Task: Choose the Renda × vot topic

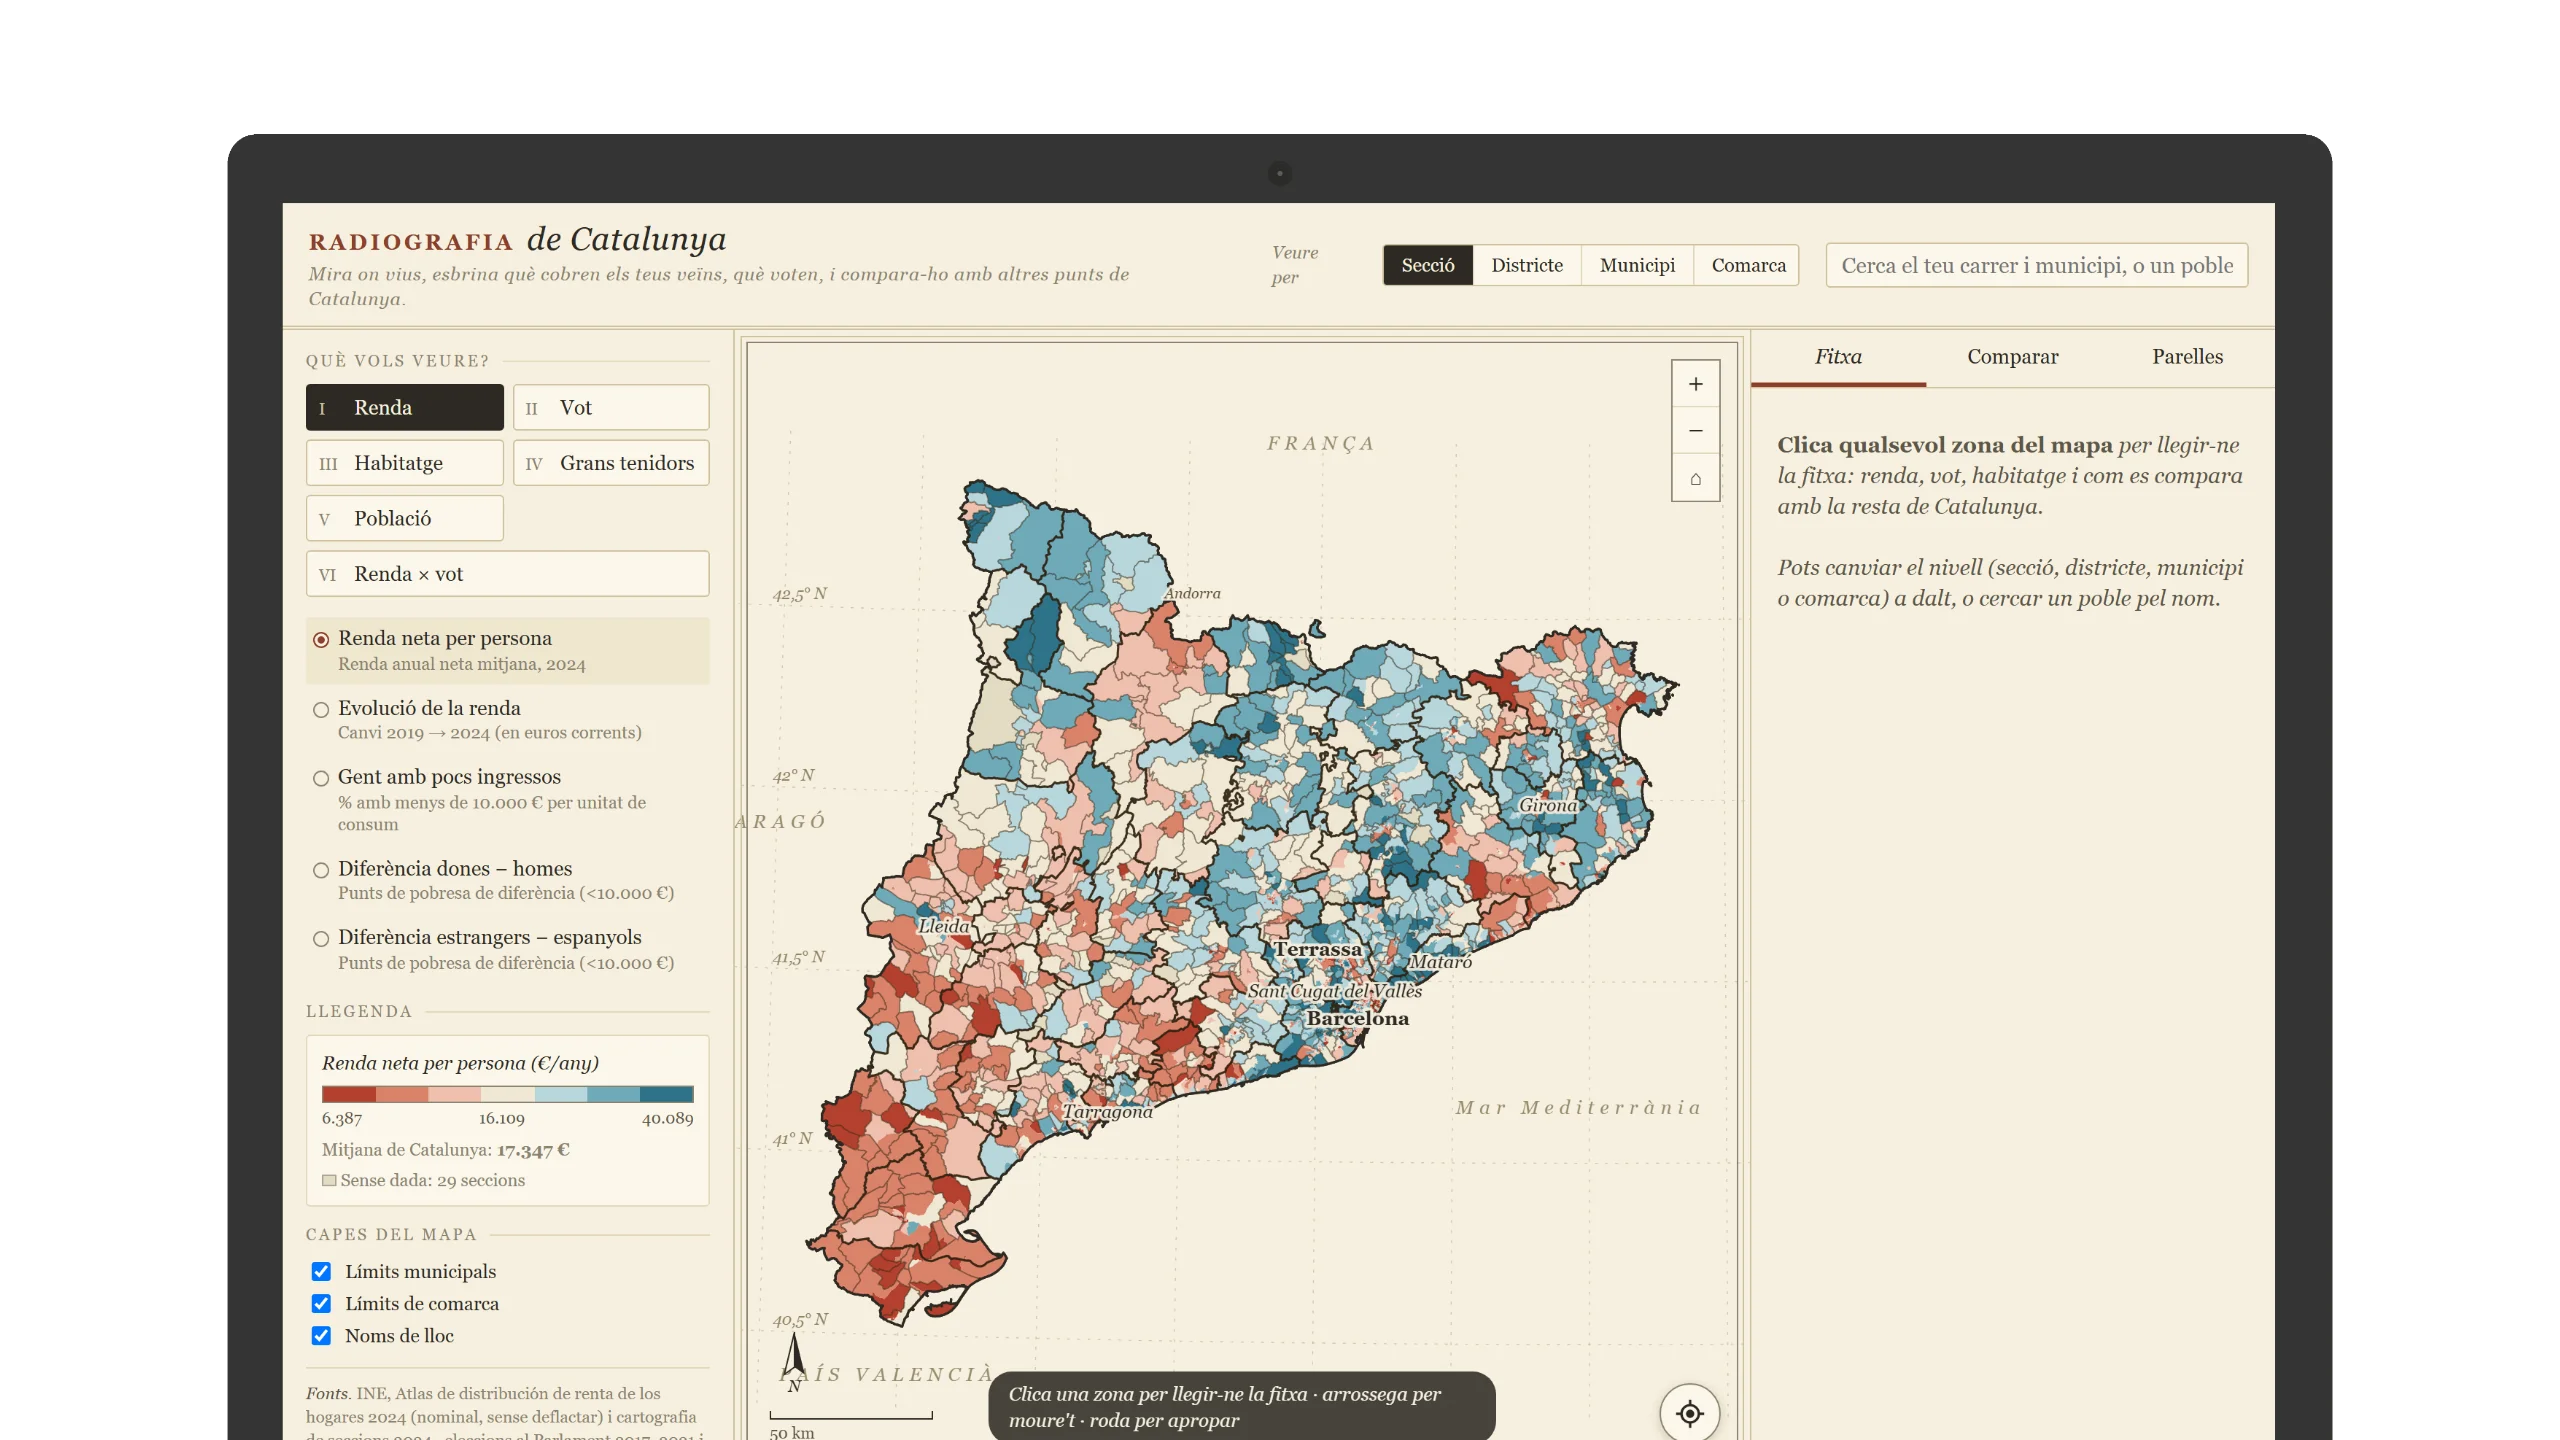Action: click(x=507, y=574)
